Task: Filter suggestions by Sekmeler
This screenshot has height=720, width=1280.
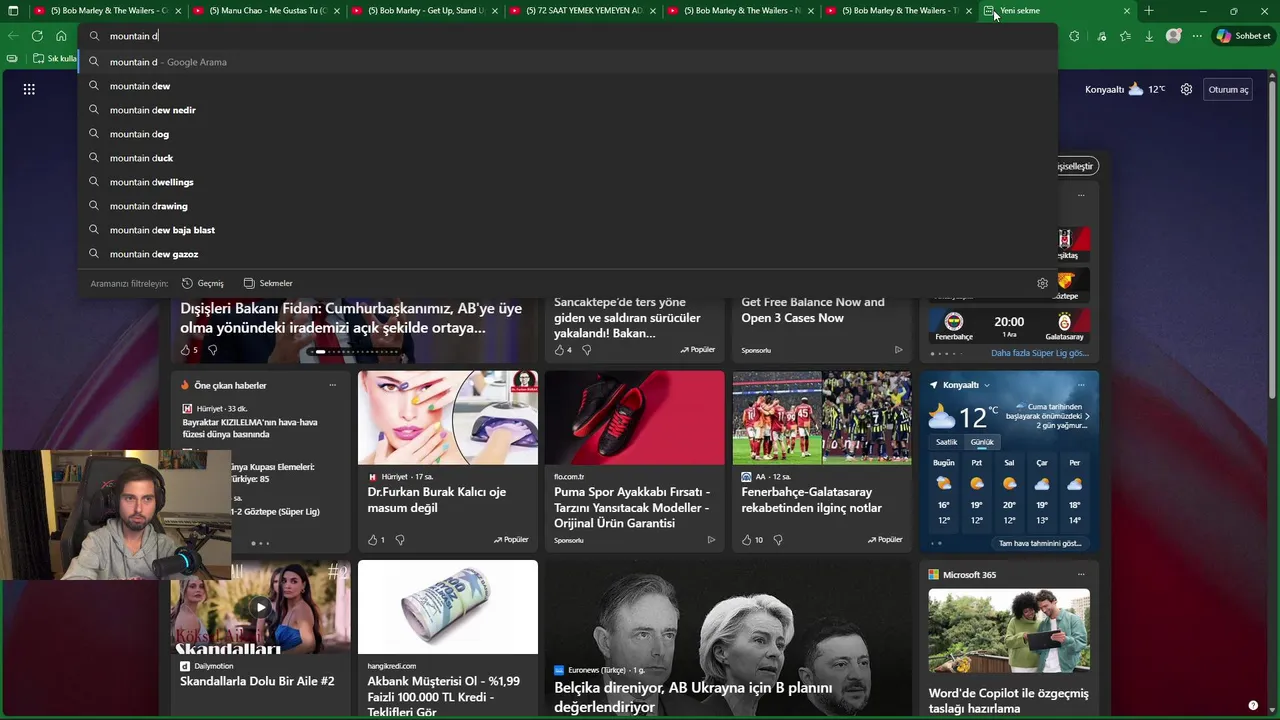Action: 268,283
